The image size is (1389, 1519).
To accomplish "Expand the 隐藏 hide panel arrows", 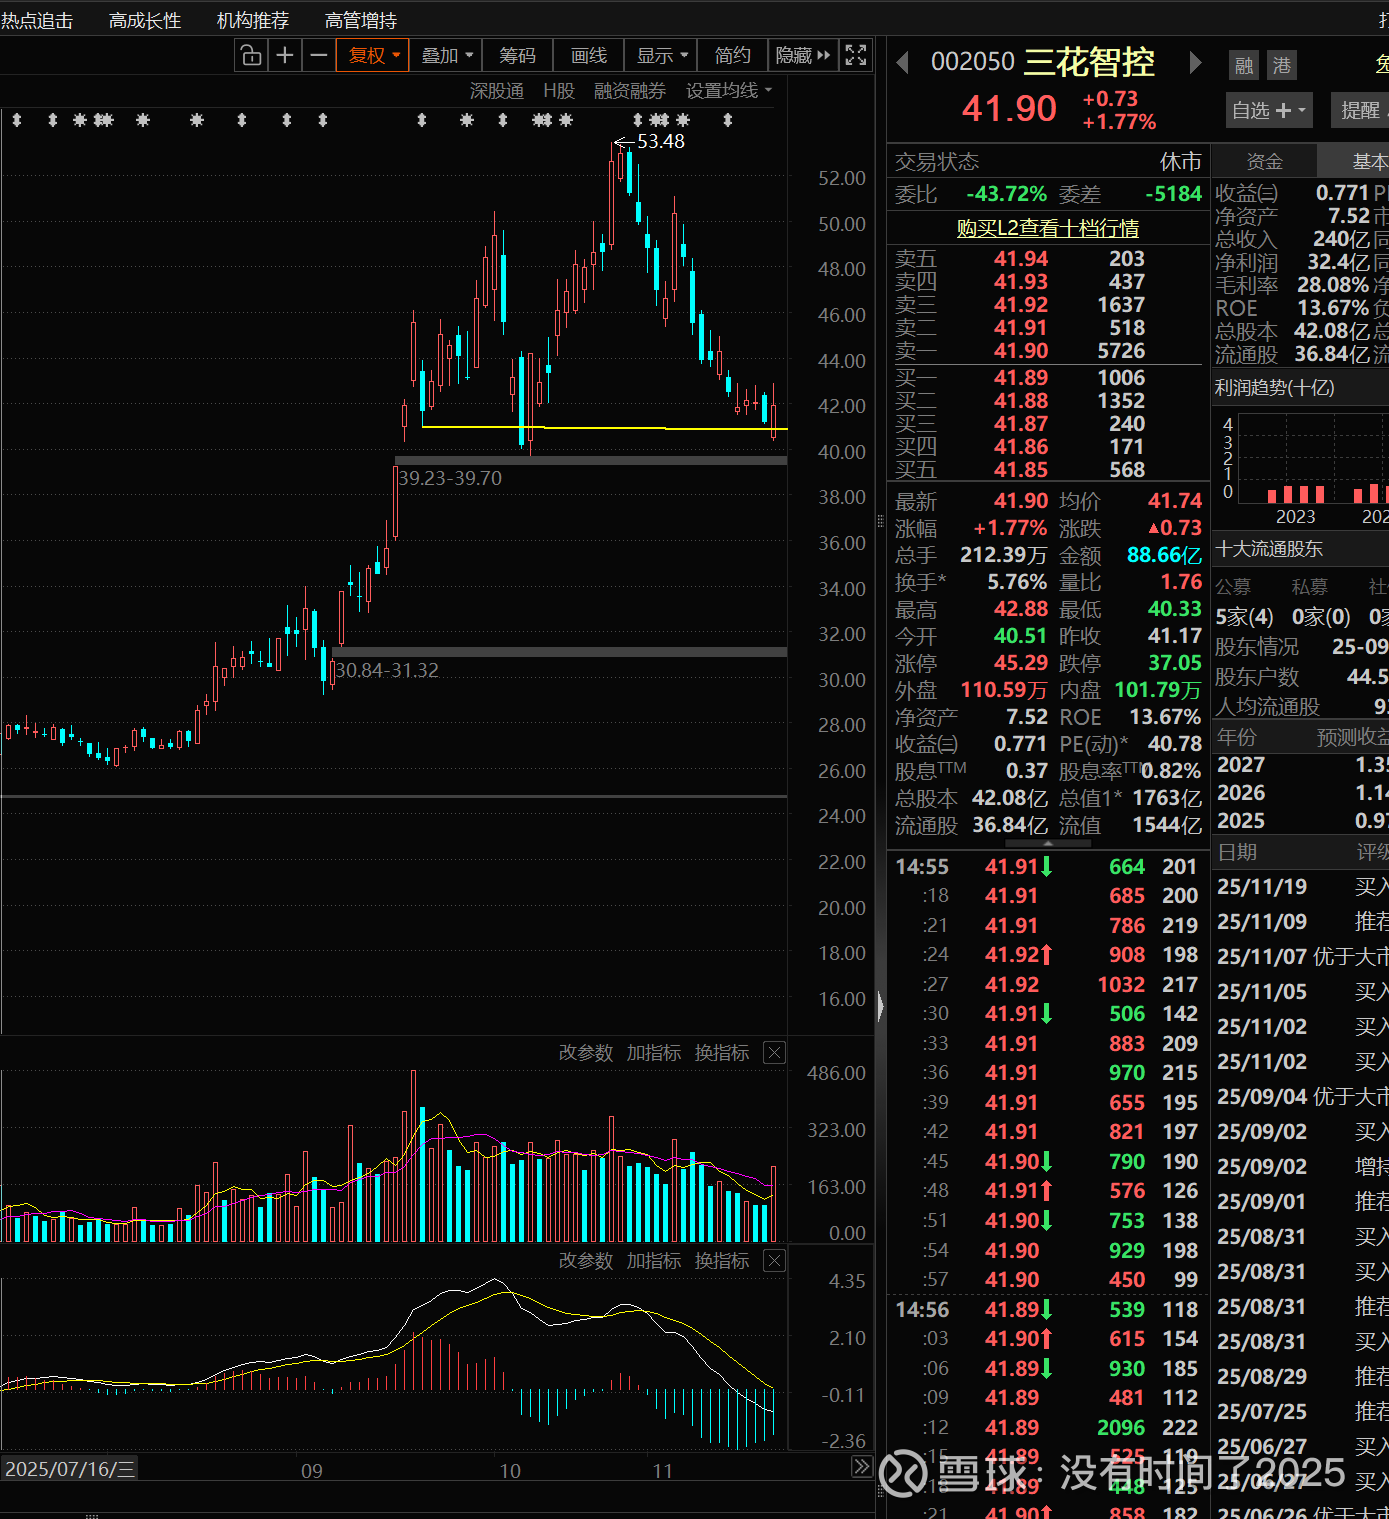I will point(803,55).
